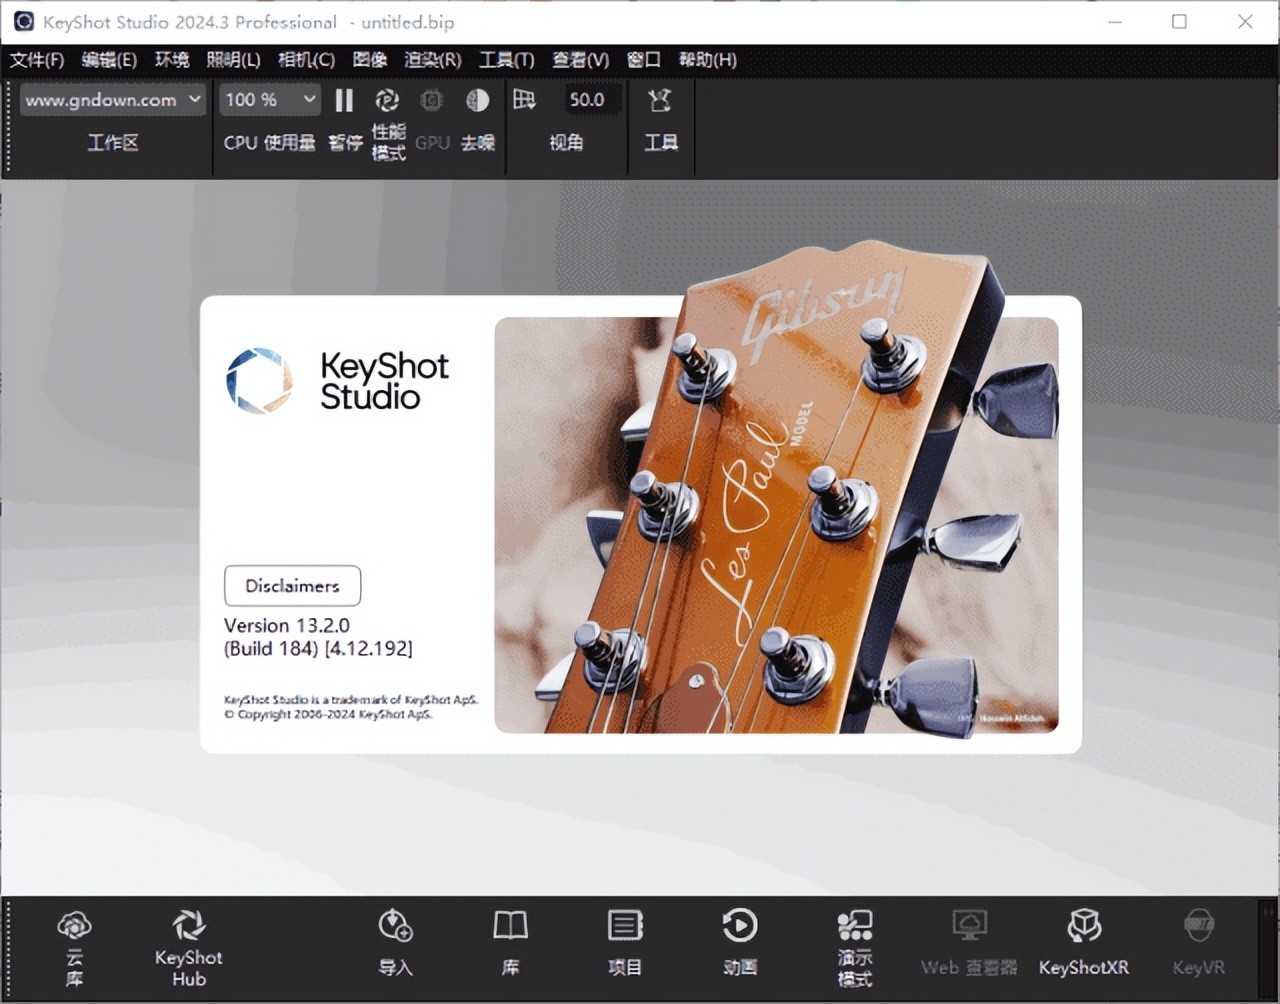Open the 文件(F) file menu

point(37,60)
